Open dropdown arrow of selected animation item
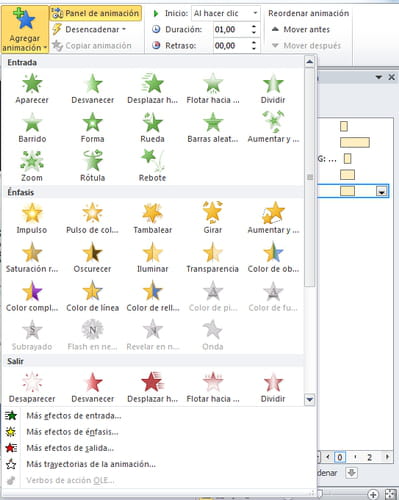The image size is (399, 500). pos(381,191)
